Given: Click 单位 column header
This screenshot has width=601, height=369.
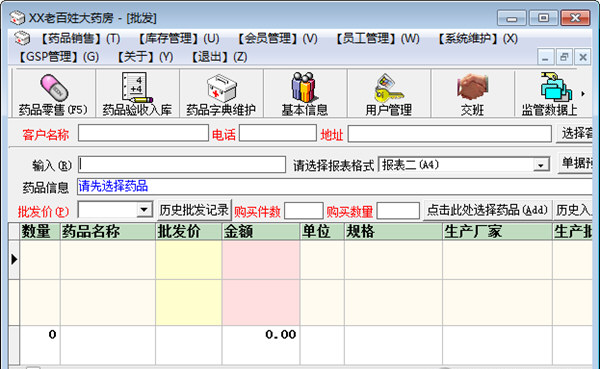Looking at the screenshot, I should tap(322, 231).
